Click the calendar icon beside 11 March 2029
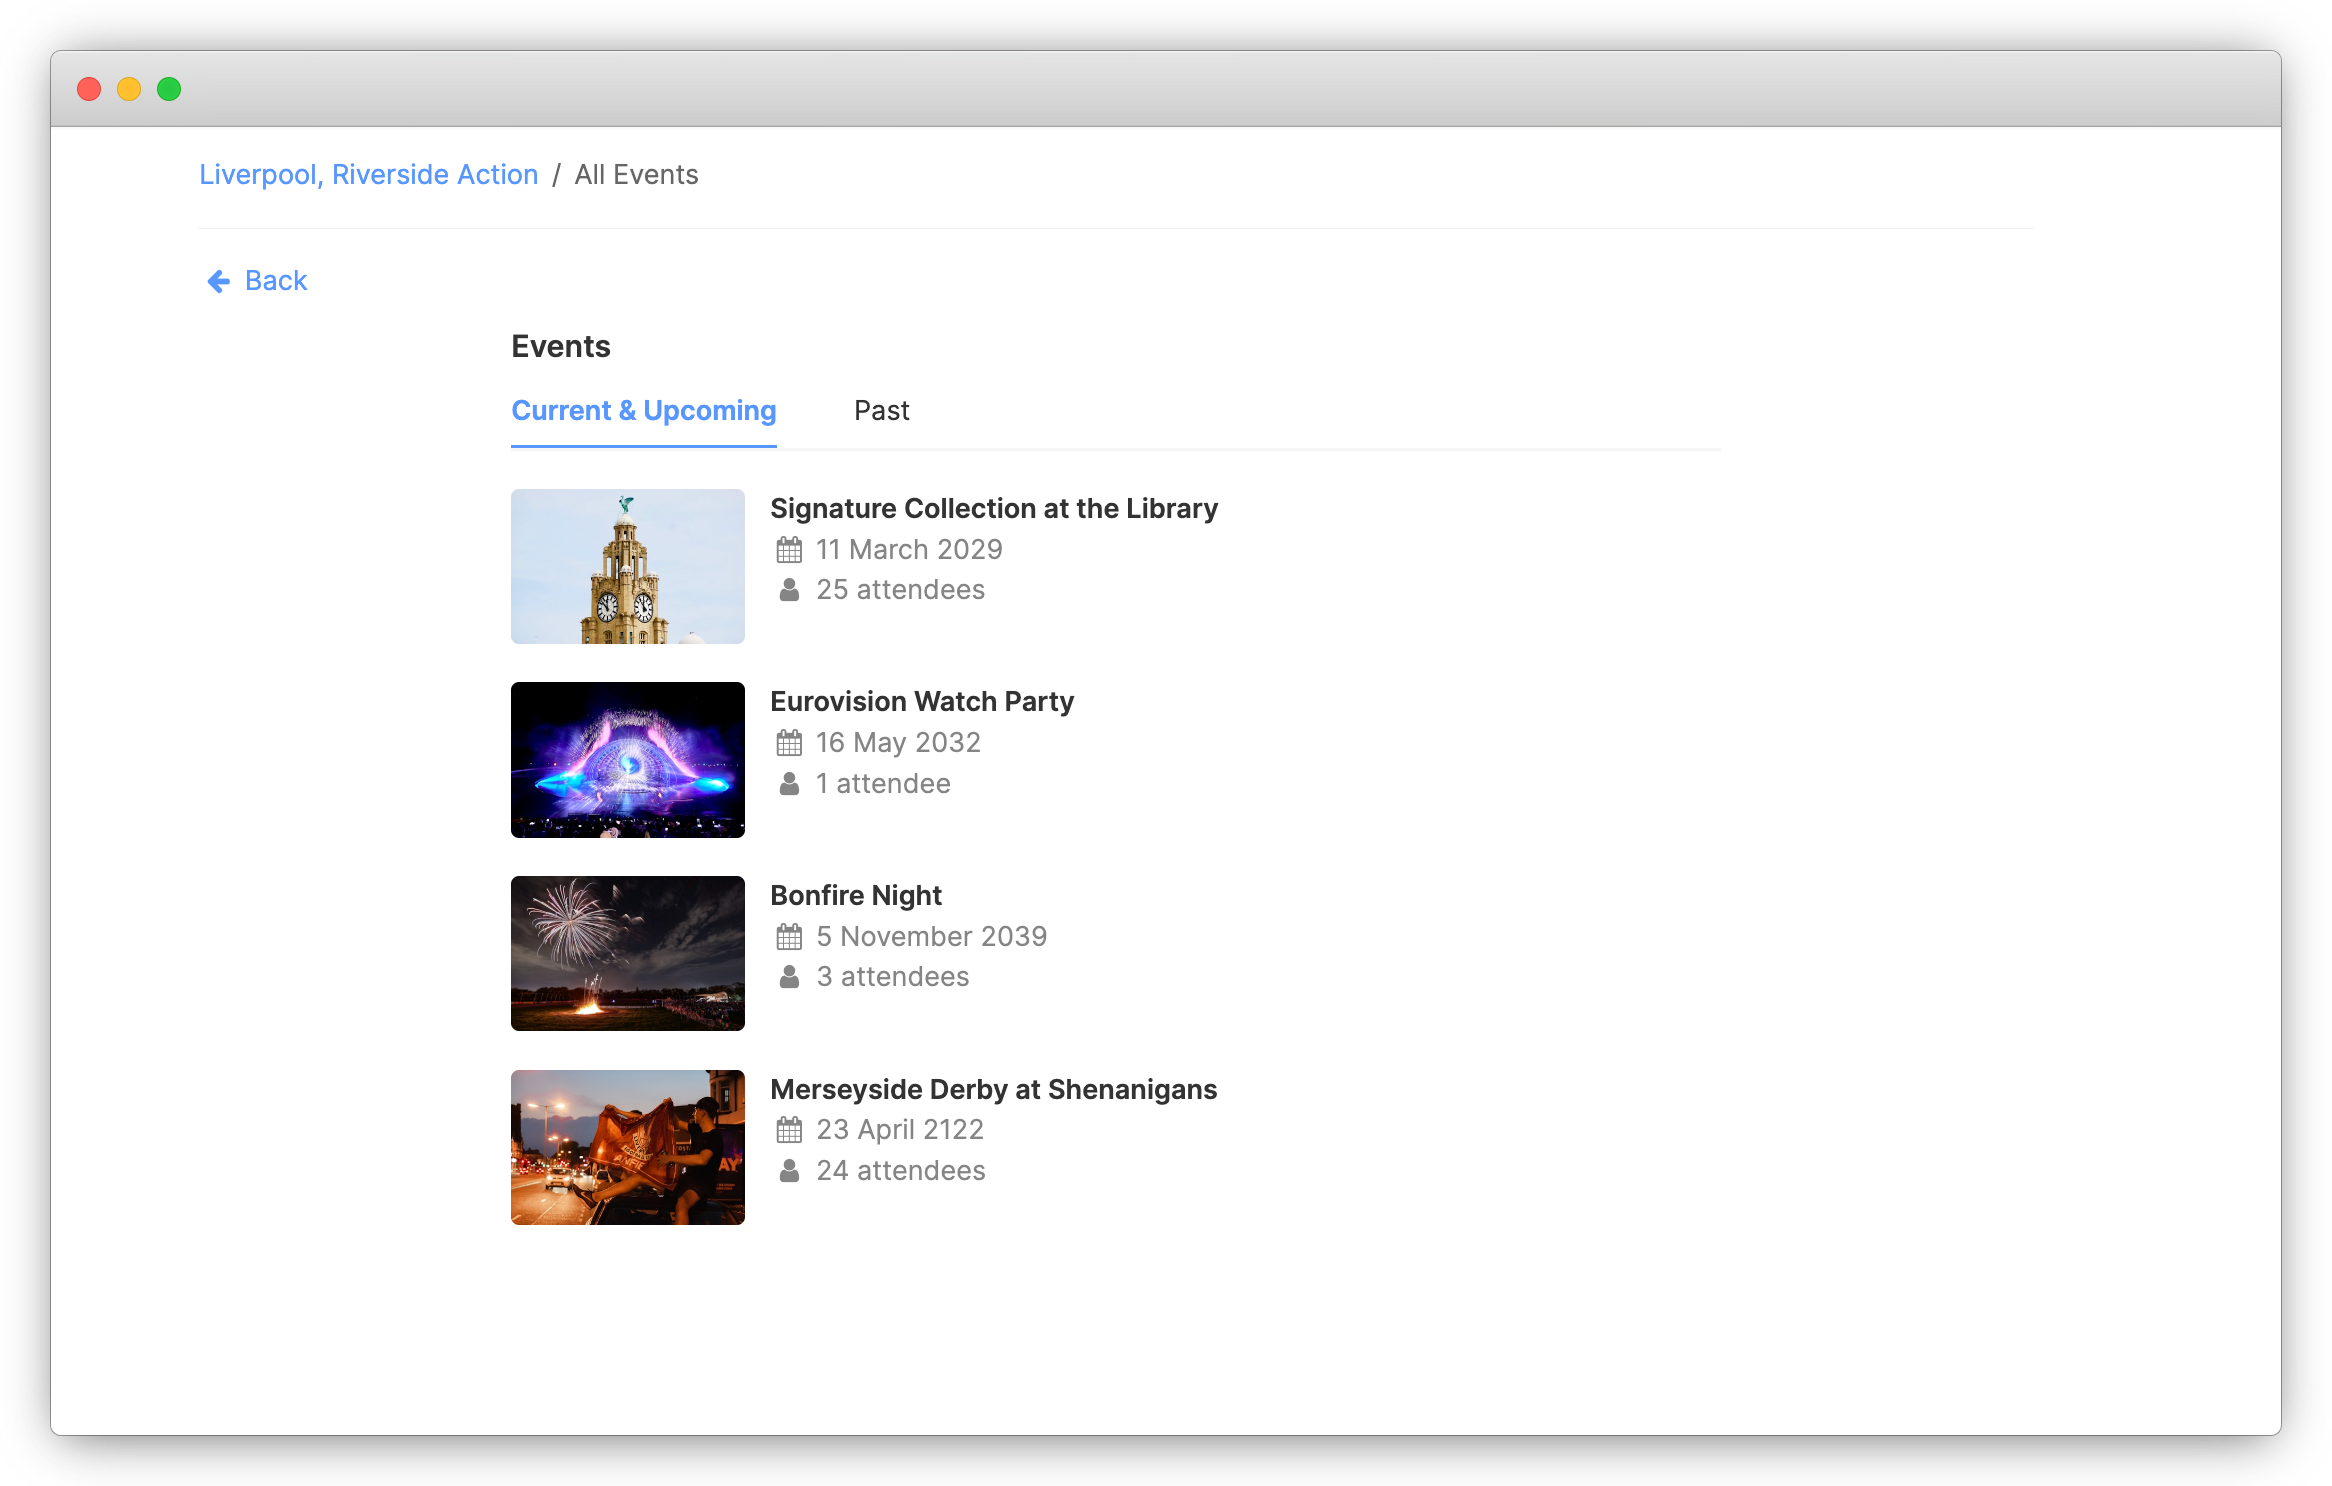Image resolution: width=2332 pixels, height=1486 pixels. pos(789,549)
